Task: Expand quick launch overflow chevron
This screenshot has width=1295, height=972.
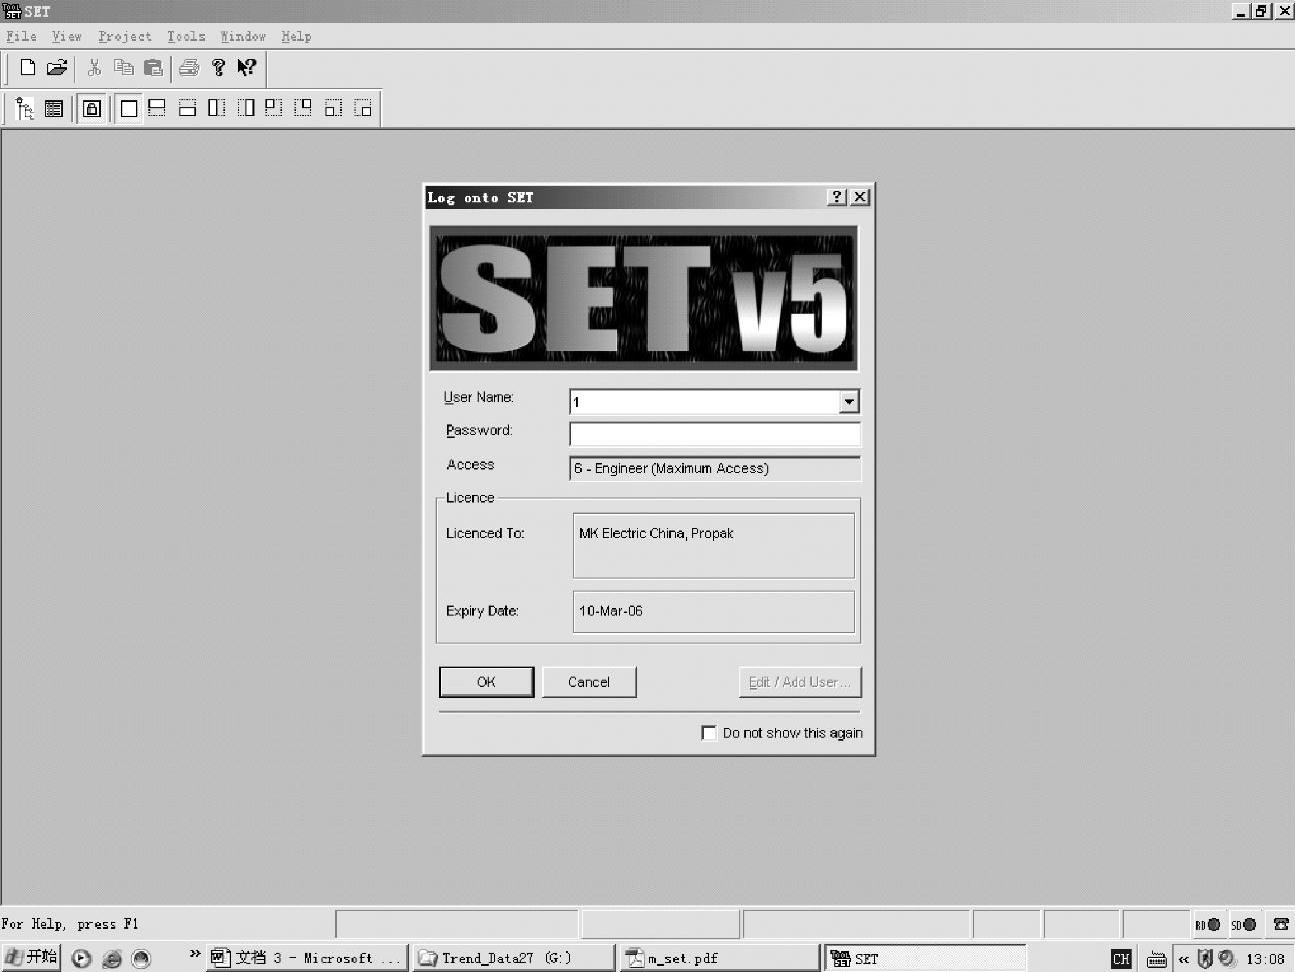Action: tap(195, 954)
